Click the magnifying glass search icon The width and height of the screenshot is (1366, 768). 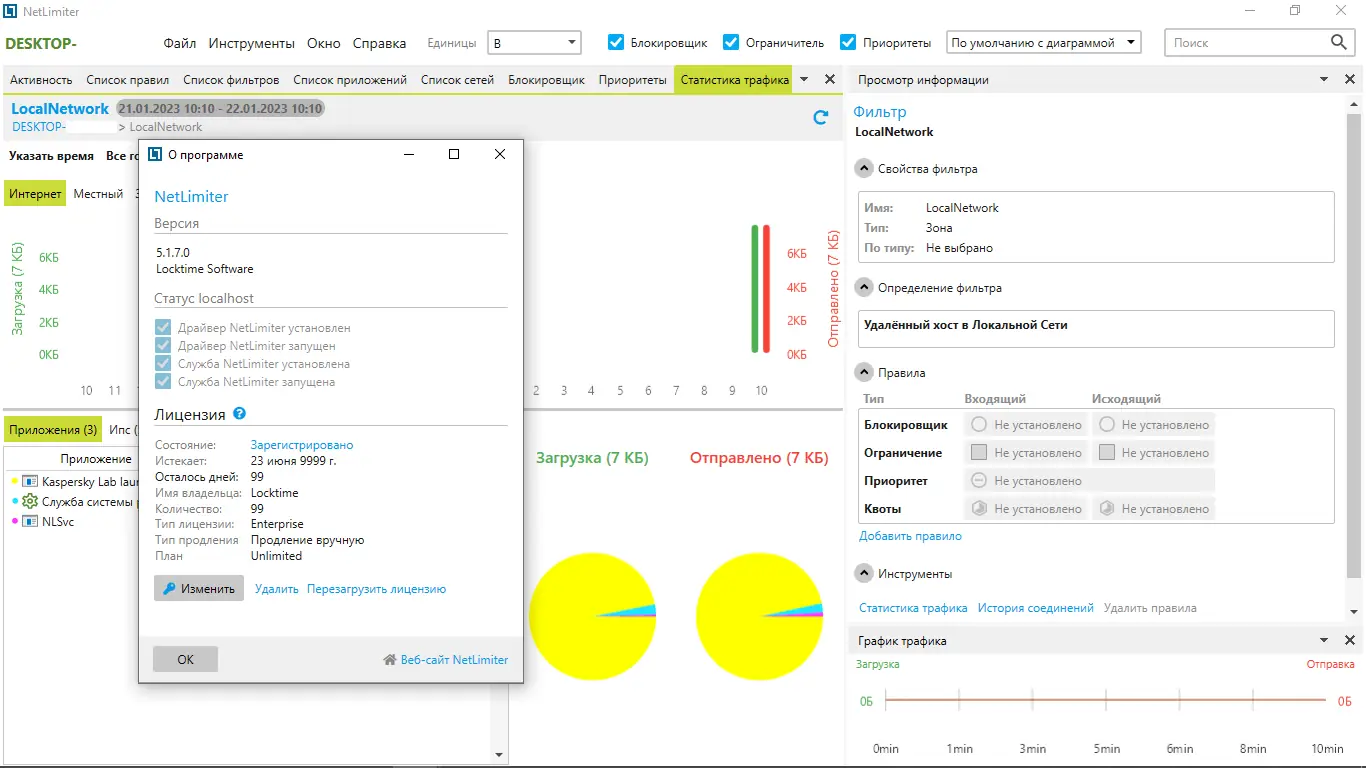click(x=1339, y=42)
